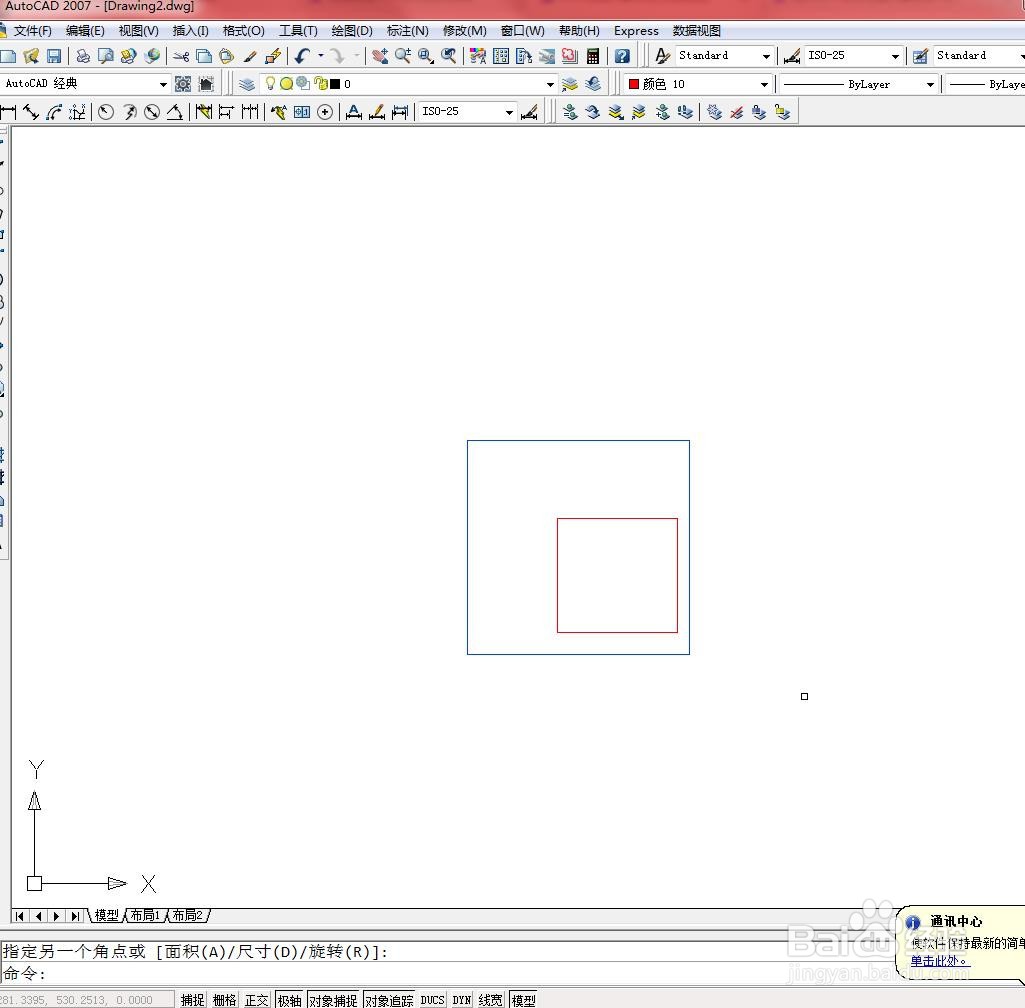Click the Cut scissors icon
The image size is (1025, 1008).
click(x=181, y=56)
